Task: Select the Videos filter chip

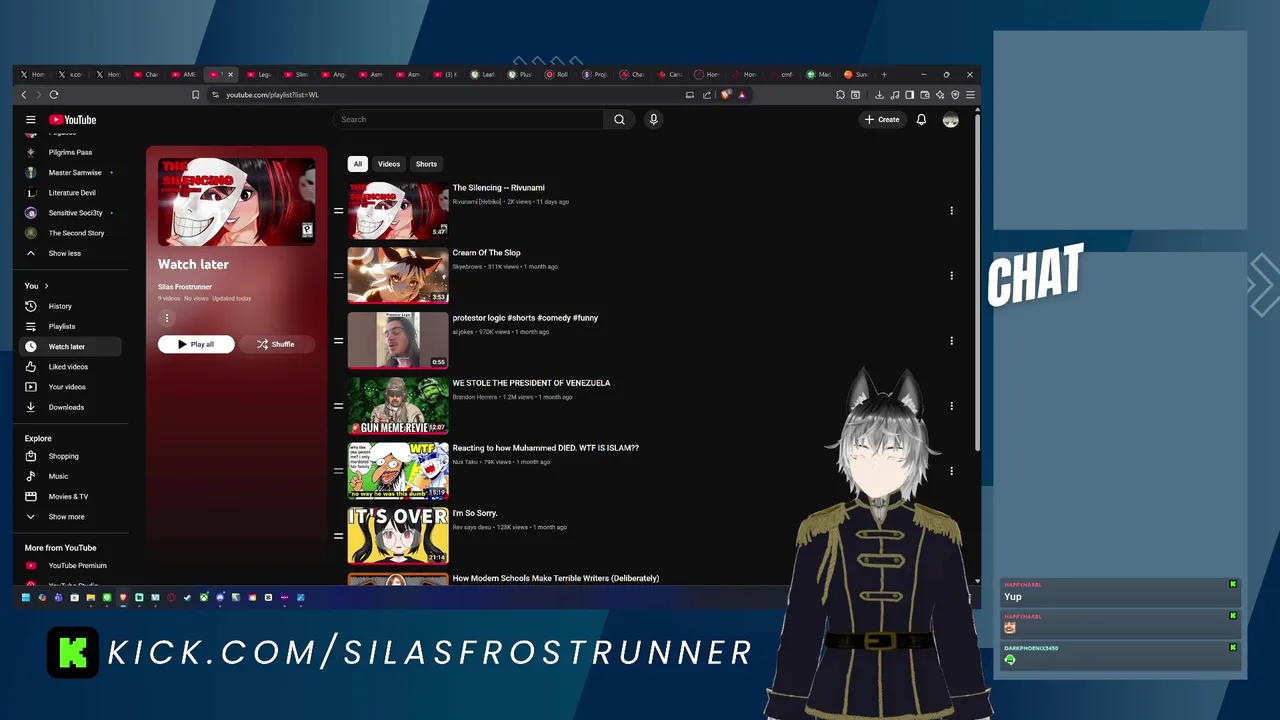Action: pos(389,164)
